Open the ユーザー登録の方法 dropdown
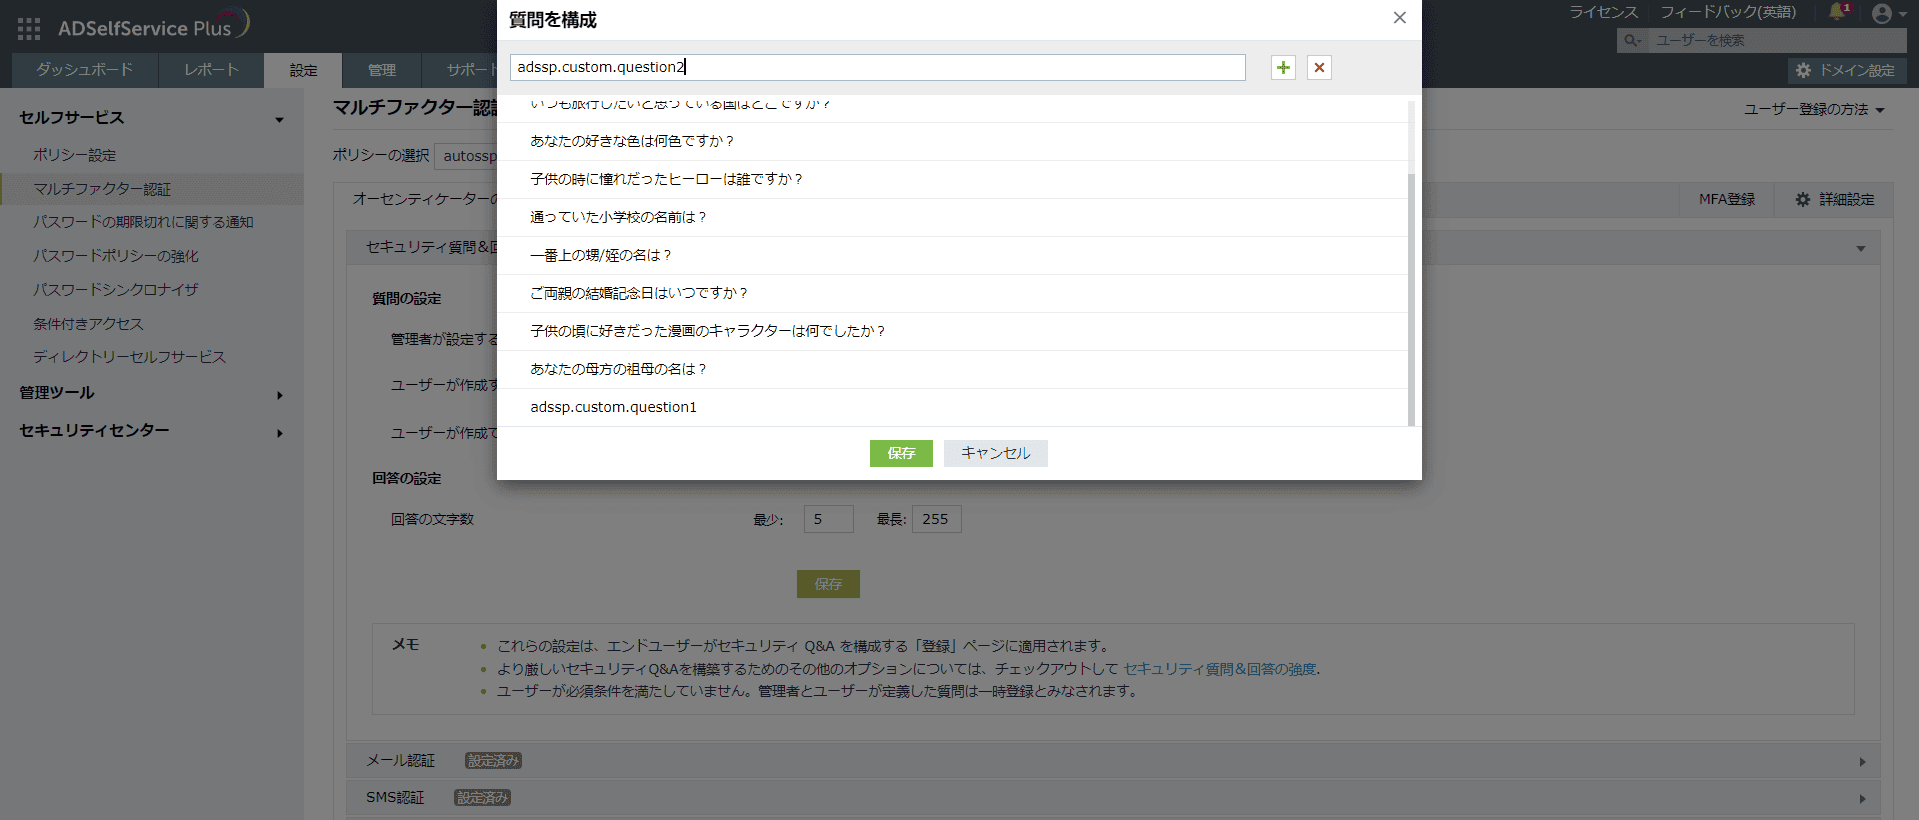The width and height of the screenshot is (1919, 820). pos(1814,109)
